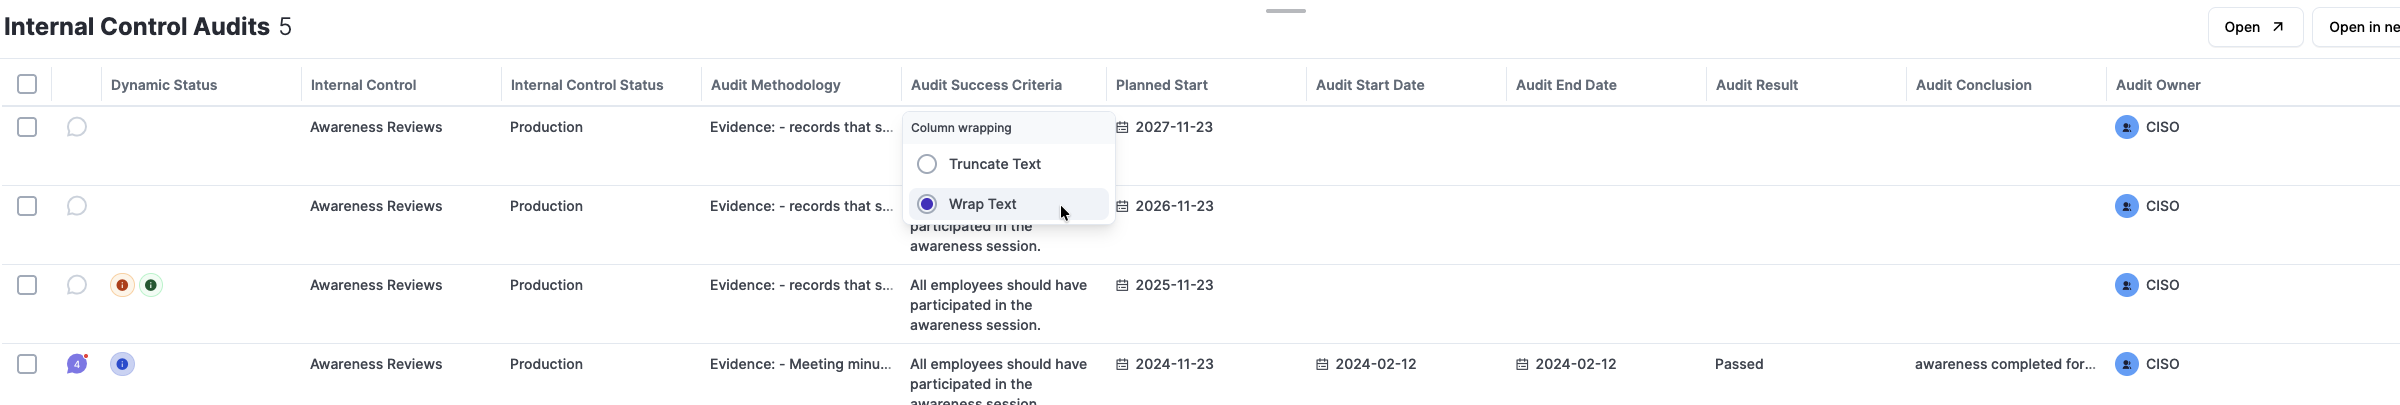This screenshot has width=2400, height=405.
Task: Click the Open in new button
Action: click(x=2362, y=27)
